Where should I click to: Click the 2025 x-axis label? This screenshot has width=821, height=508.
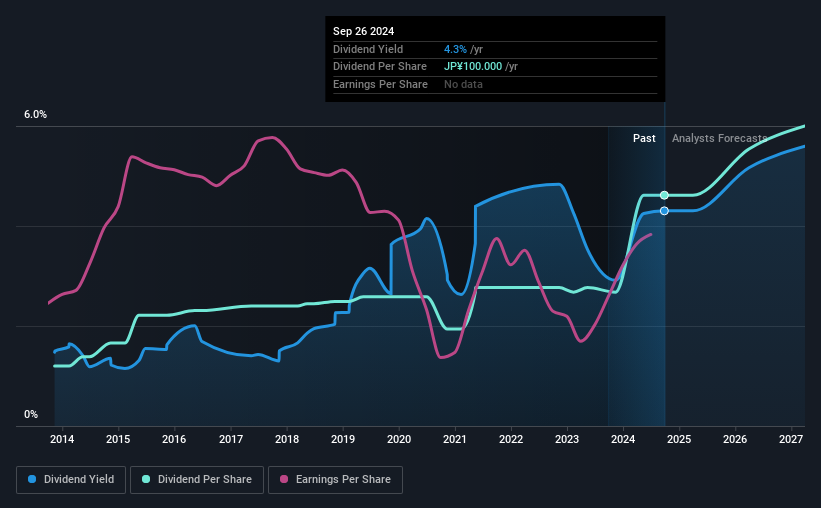[x=679, y=439]
